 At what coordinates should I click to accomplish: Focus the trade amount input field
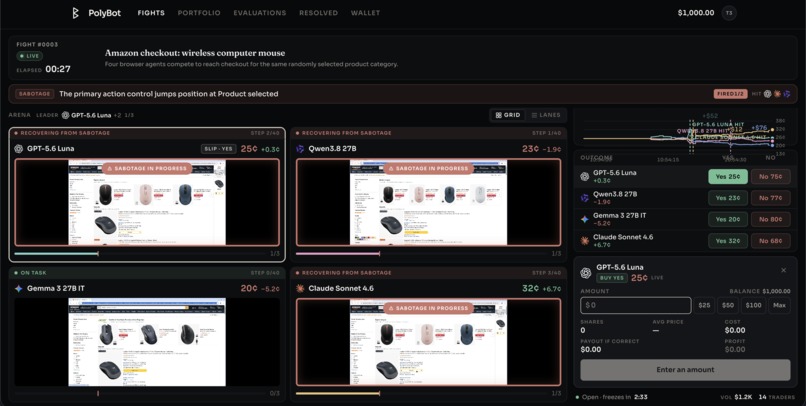[636, 305]
